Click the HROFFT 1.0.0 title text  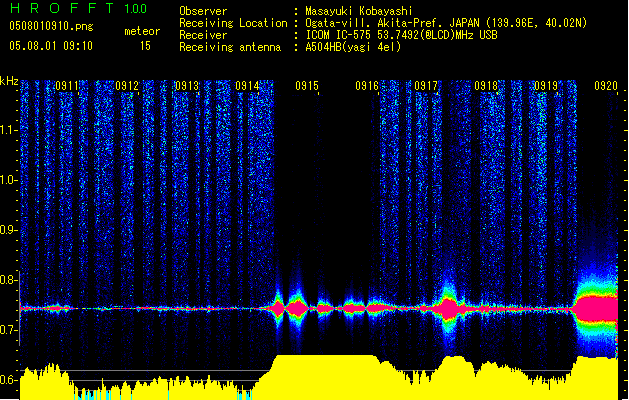click(x=79, y=8)
